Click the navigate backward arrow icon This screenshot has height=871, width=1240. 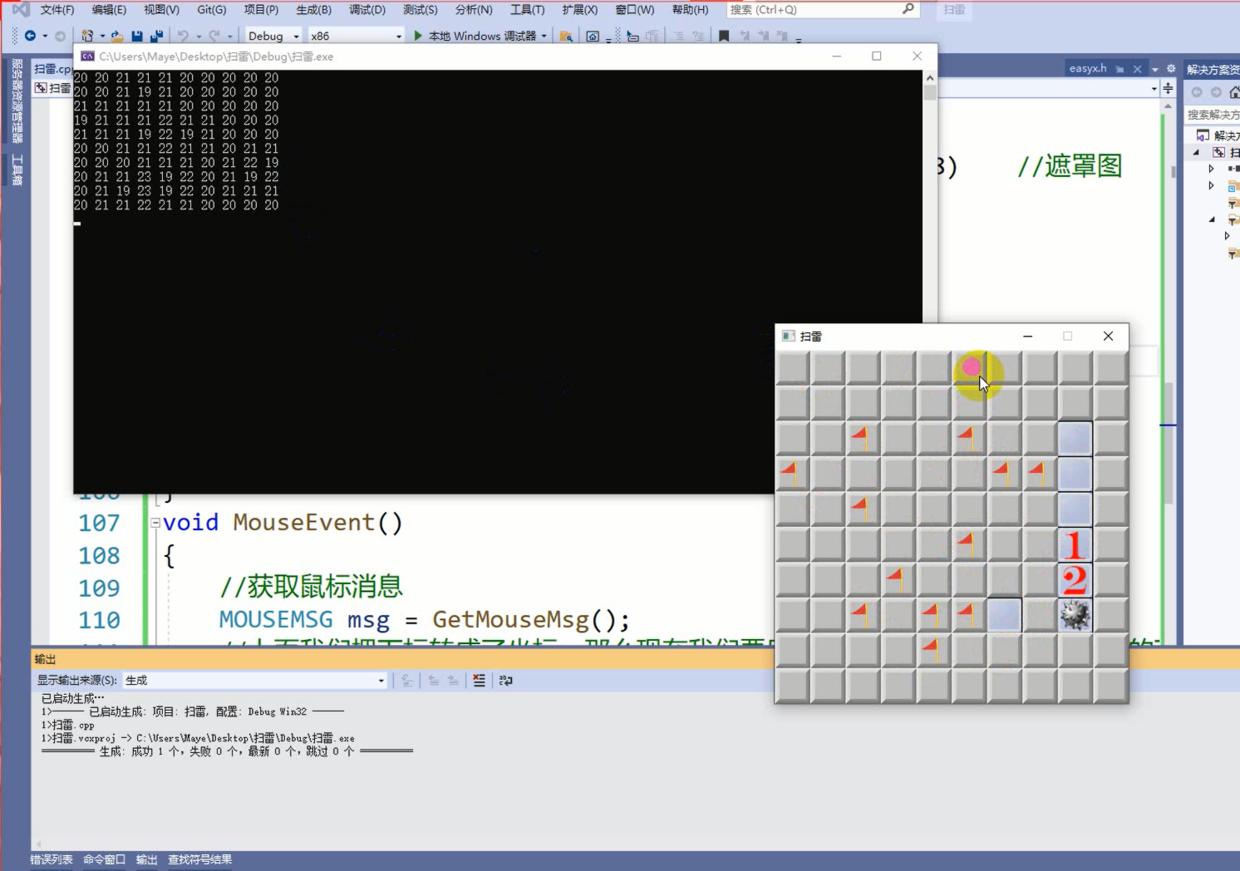point(30,35)
